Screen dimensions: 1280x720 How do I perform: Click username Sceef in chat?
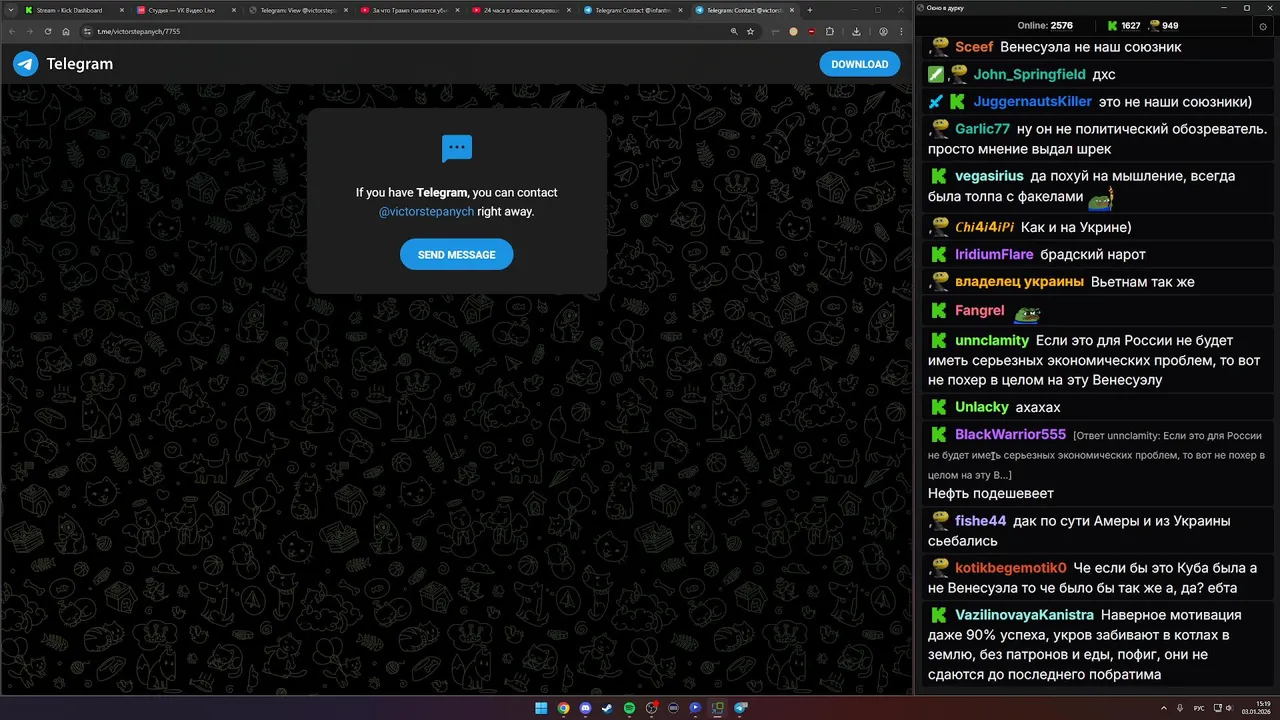point(974,47)
